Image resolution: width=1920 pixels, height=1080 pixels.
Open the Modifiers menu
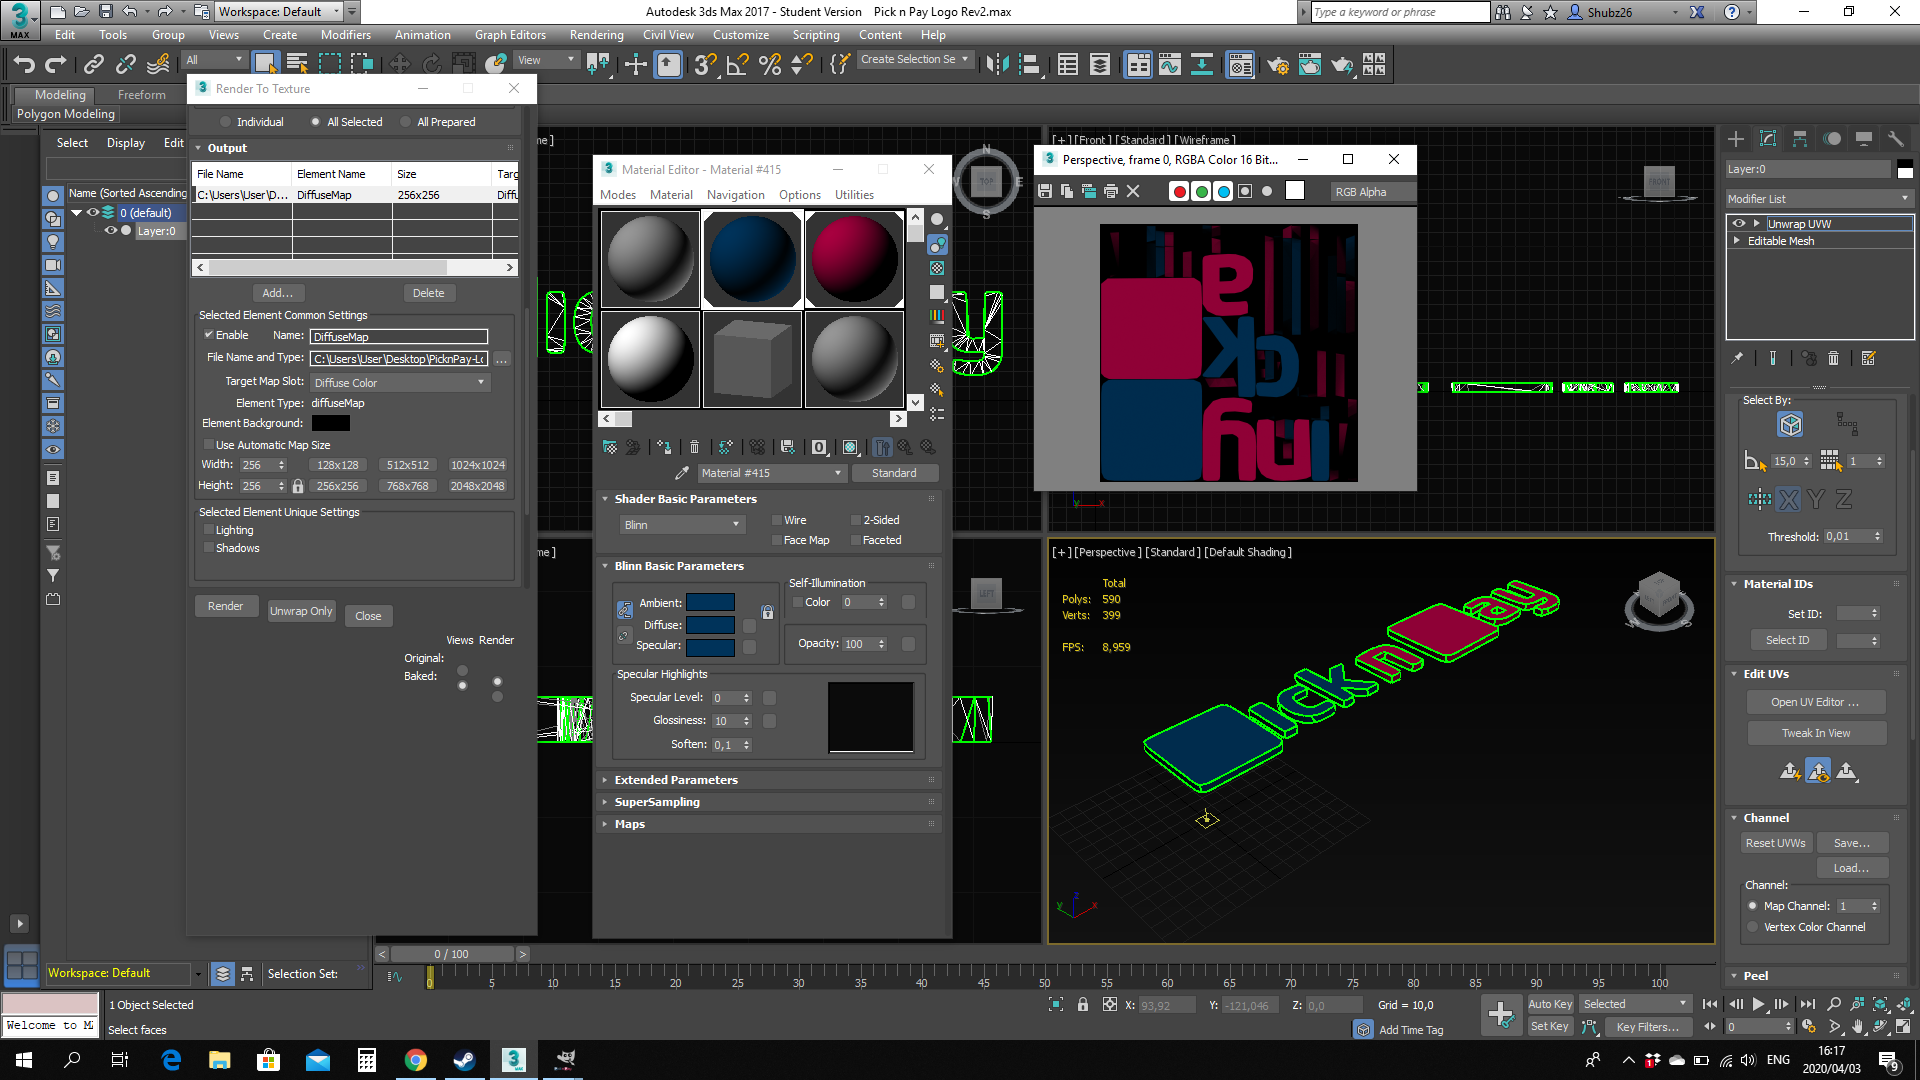(x=345, y=35)
